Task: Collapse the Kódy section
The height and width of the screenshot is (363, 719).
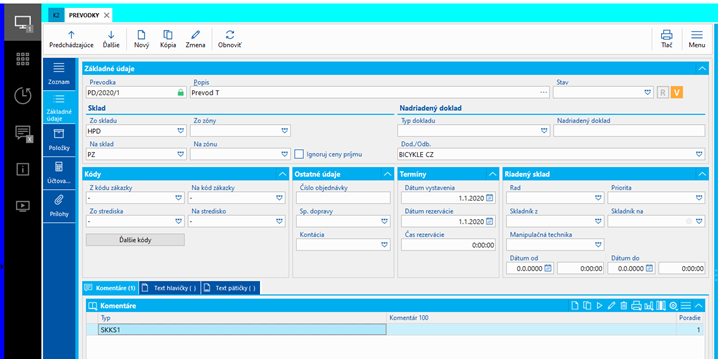Action: tap(282, 174)
